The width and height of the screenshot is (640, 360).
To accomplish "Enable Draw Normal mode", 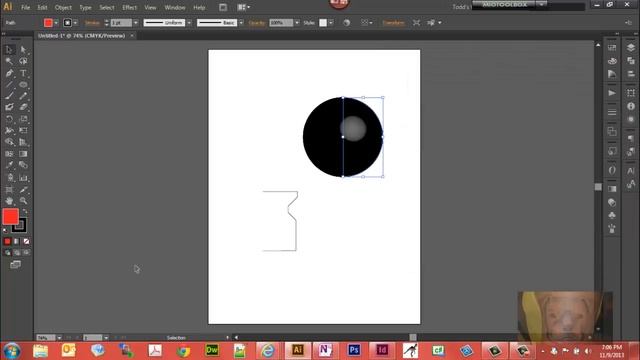I will pyautogui.click(x=7, y=253).
